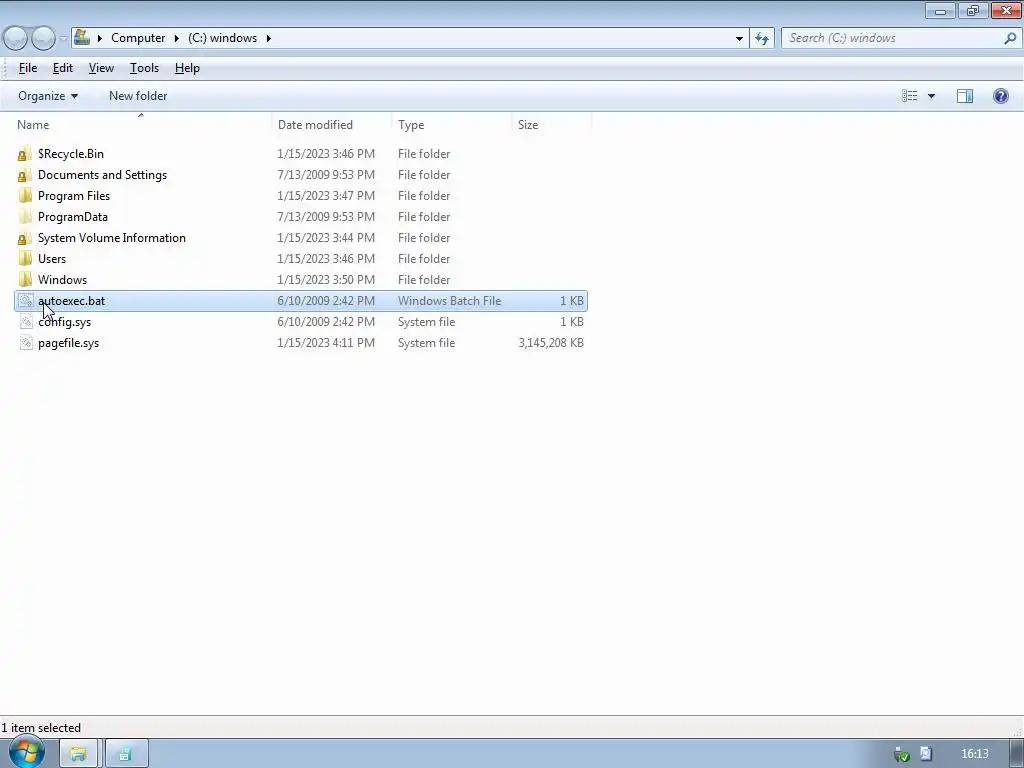The width and height of the screenshot is (1024, 768).
Task: Open the Edit menu
Action: (x=63, y=68)
